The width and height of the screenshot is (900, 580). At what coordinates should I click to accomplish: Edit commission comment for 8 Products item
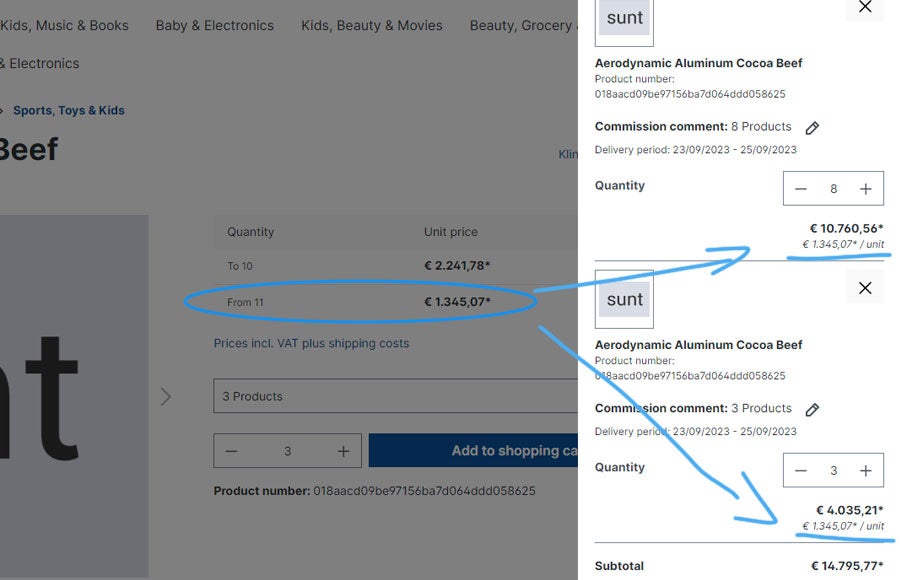click(812, 128)
